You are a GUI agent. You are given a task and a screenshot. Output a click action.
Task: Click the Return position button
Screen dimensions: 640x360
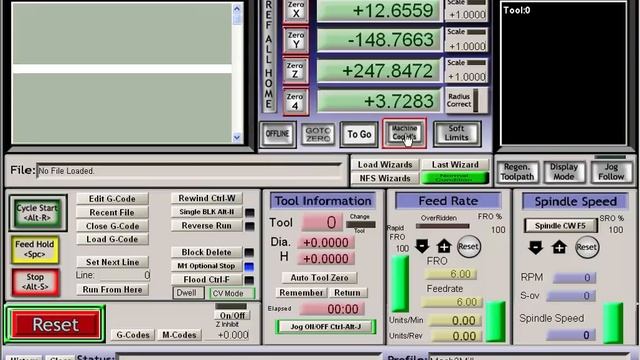[x=347, y=293]
